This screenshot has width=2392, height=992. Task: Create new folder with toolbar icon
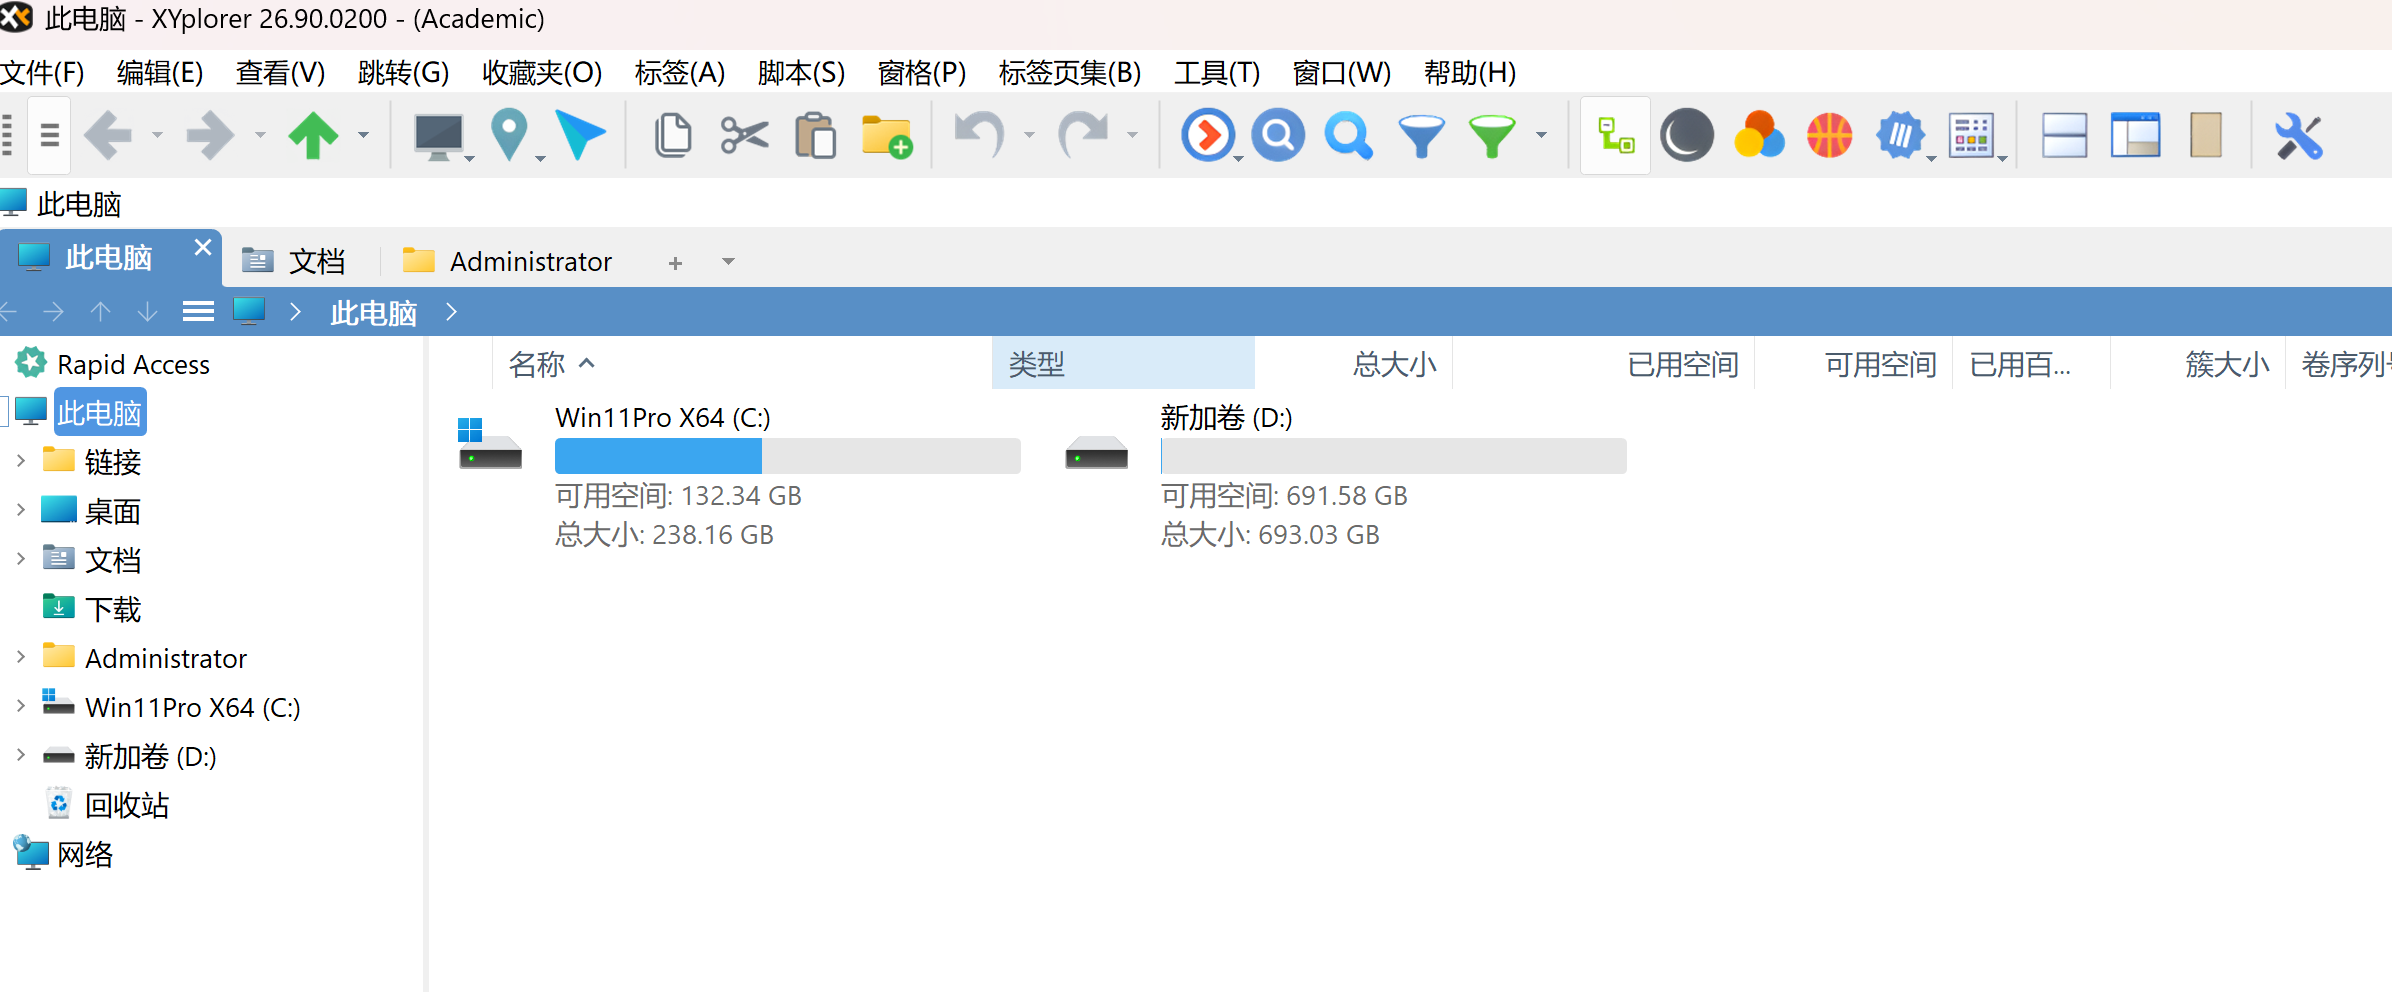[887, 136]
